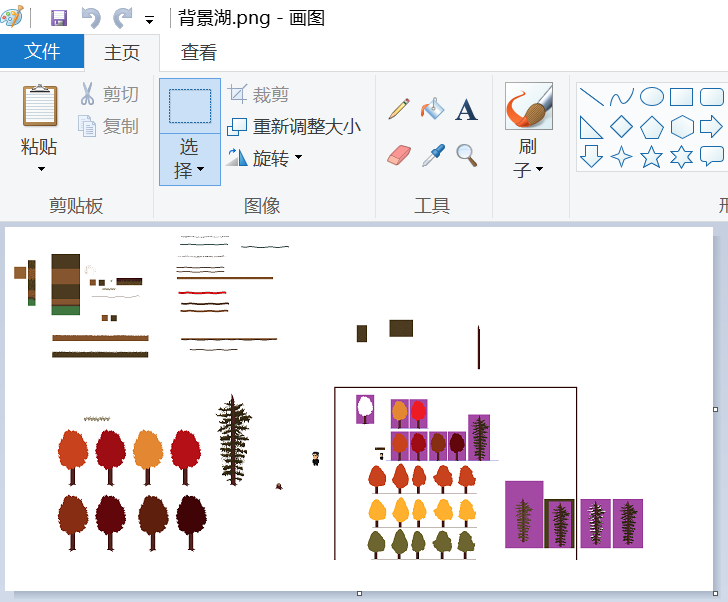Viewport: 728px width, 602px height.
Task: Click the canvas bottom-center resize handle
Action: 359,593
